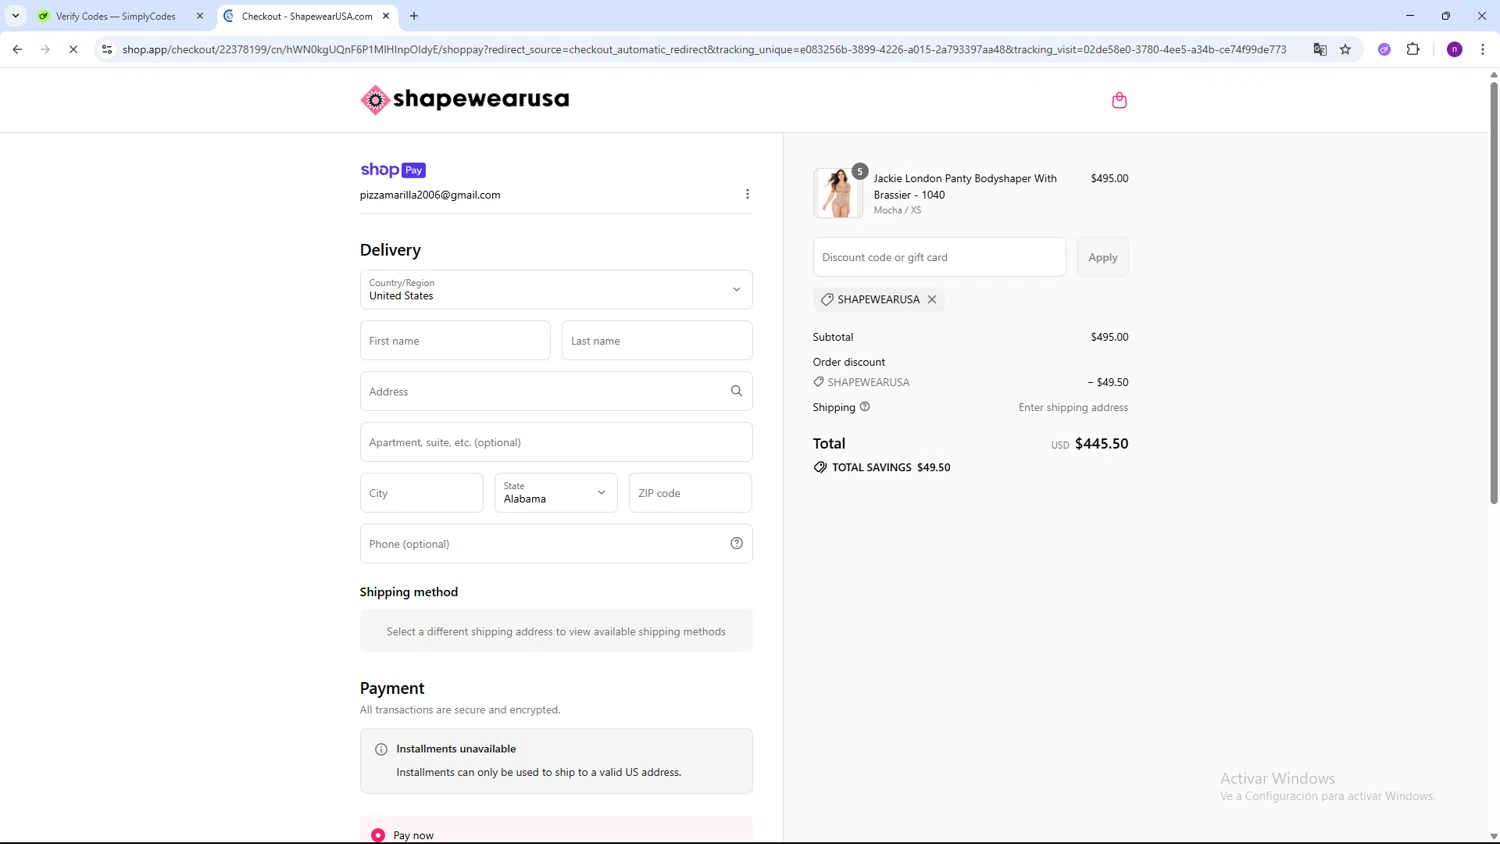Click the 'Installments unavailable' heading
Image resolution: width=1500 pixels, height=844 pixels.
point(456,748)
